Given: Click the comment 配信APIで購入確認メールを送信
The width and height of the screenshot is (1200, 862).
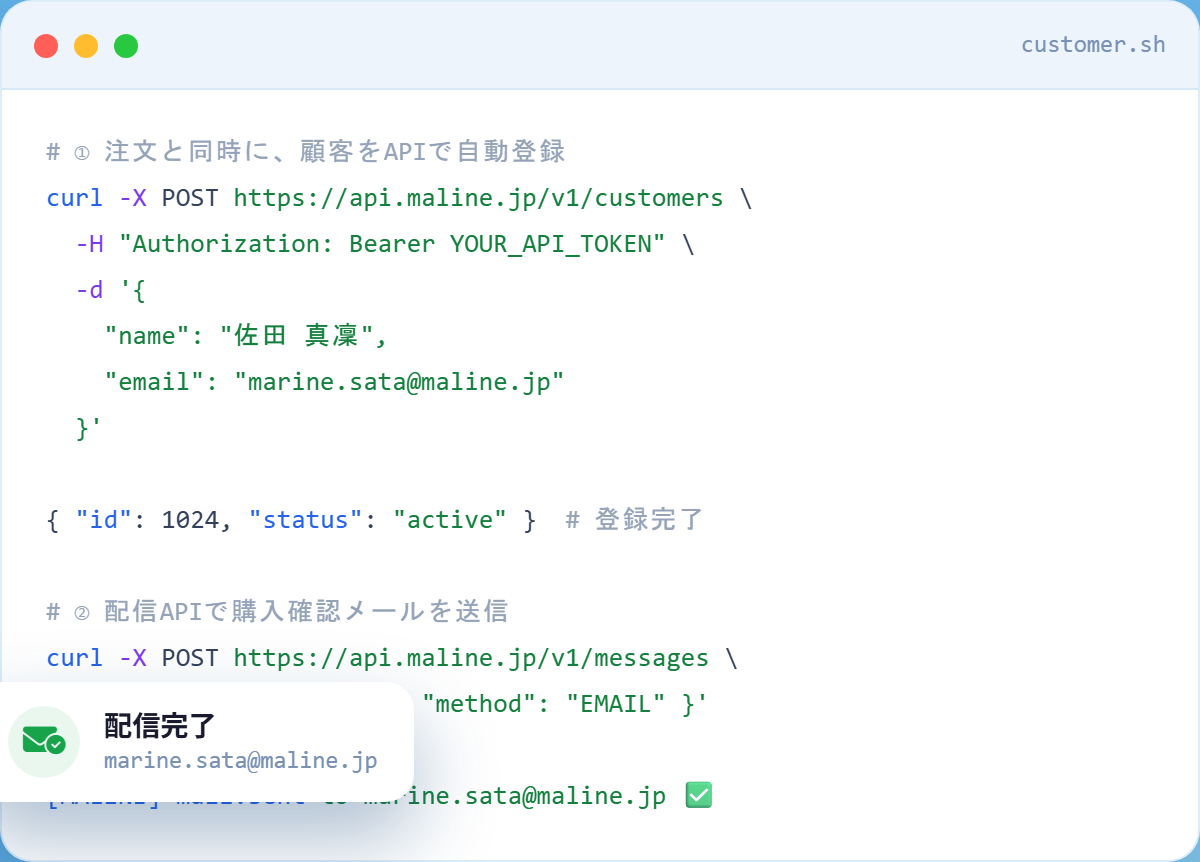Looking at the screenshot, I should point(277,611).
